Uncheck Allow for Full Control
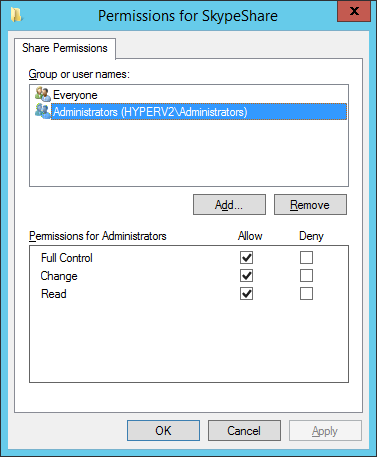The height and width of the screenshot is (457, 377). pyautogui.click(x=246, y=258)
